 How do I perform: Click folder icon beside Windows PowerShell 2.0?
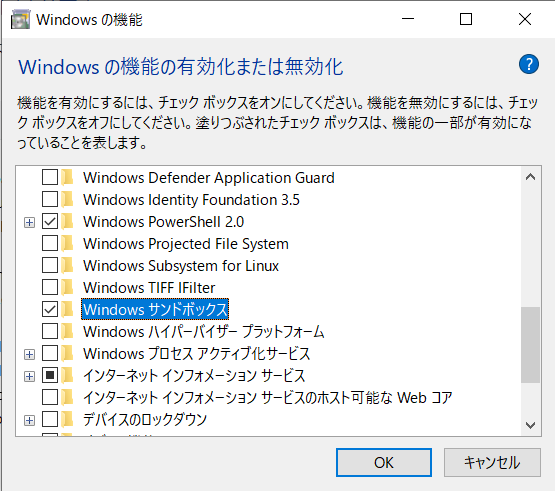tap(67, 222)
